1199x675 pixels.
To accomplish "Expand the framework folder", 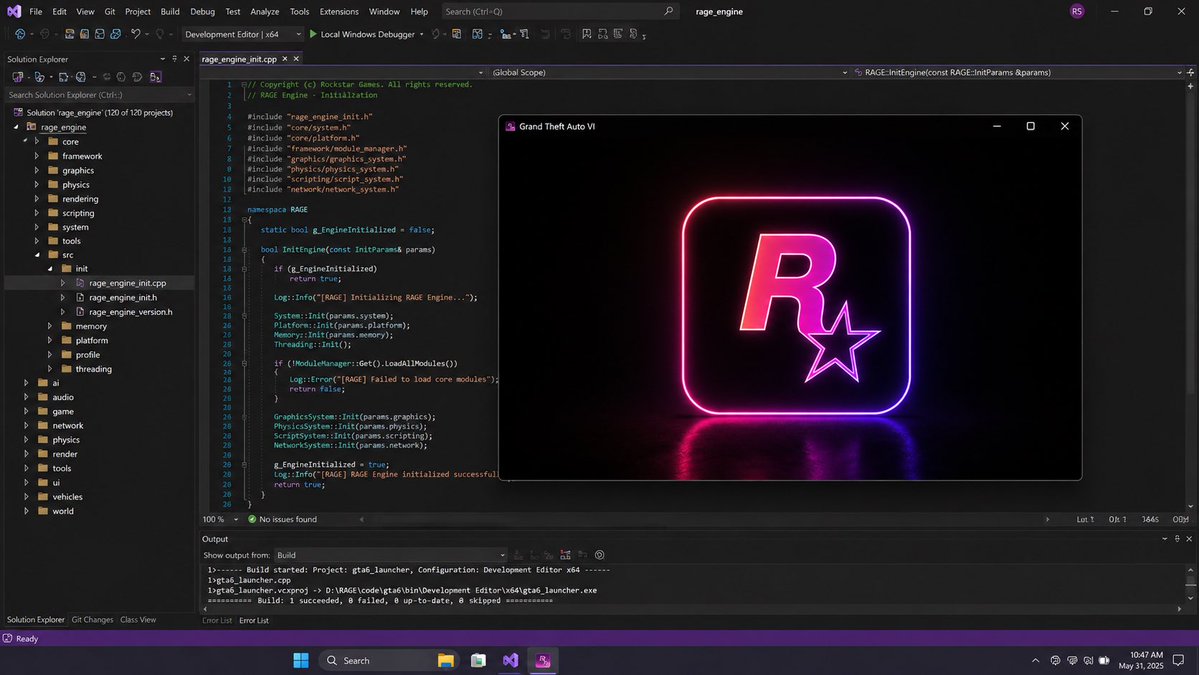I will click(x=37, y=156).
